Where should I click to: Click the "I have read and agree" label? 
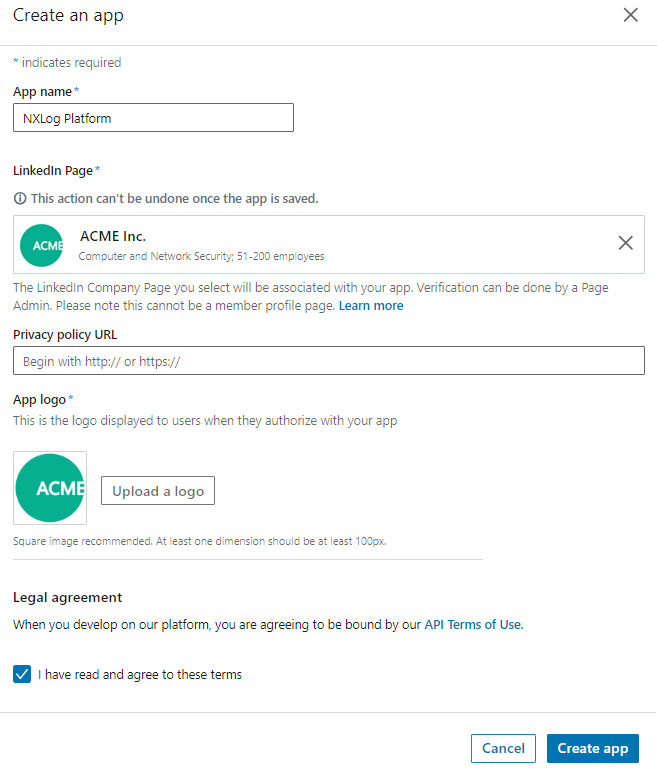[140, 675]
